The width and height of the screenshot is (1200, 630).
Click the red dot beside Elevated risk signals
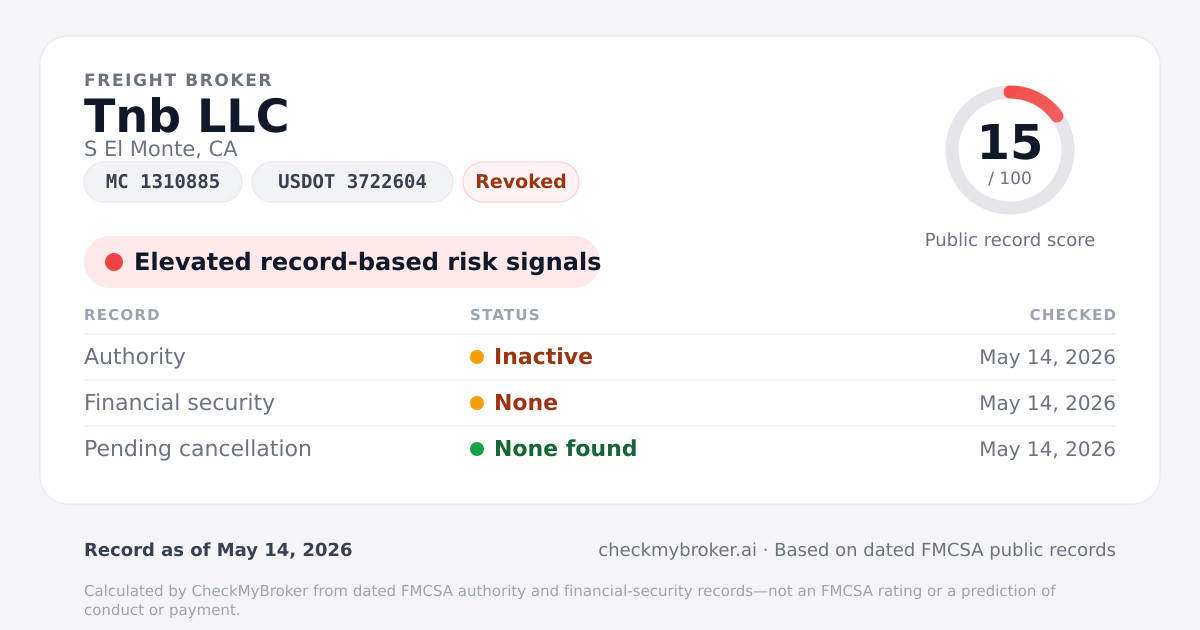[x=114, y=262]
